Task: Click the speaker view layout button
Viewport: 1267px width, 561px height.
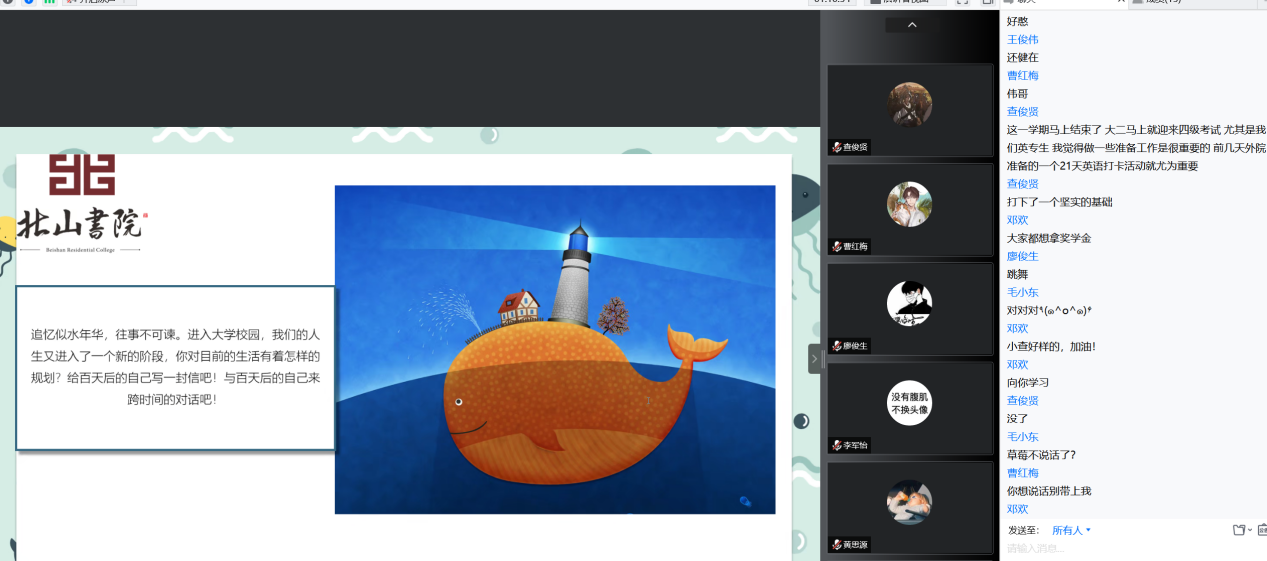Action: (903, 2)
